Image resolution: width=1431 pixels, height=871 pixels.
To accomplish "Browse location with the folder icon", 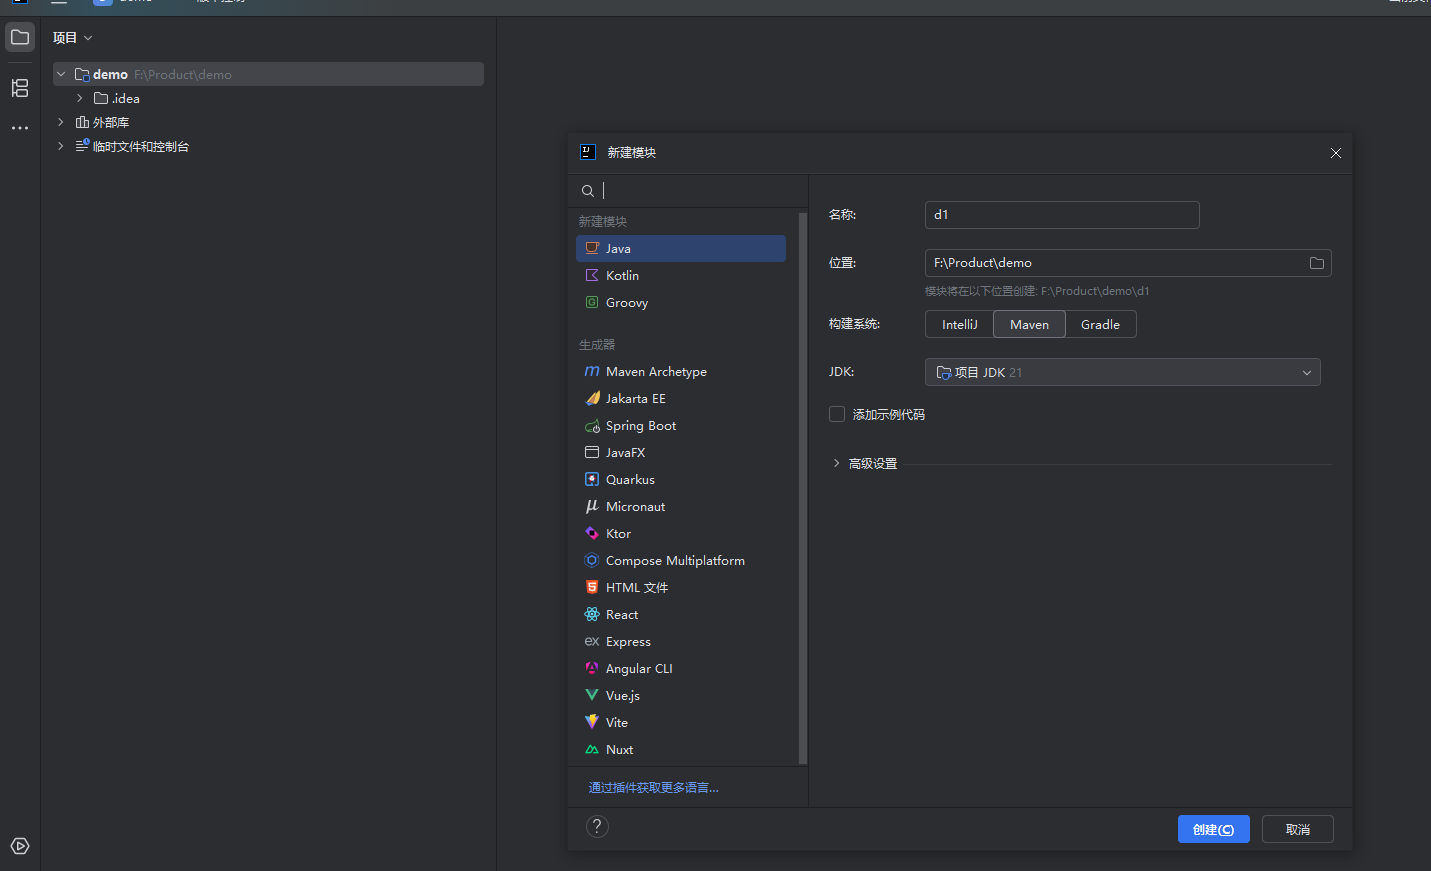I will pyautogui.click(x=1316, y=263).
